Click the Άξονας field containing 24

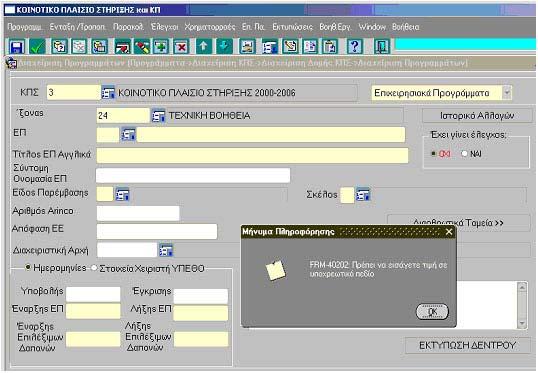pos(123,116)
